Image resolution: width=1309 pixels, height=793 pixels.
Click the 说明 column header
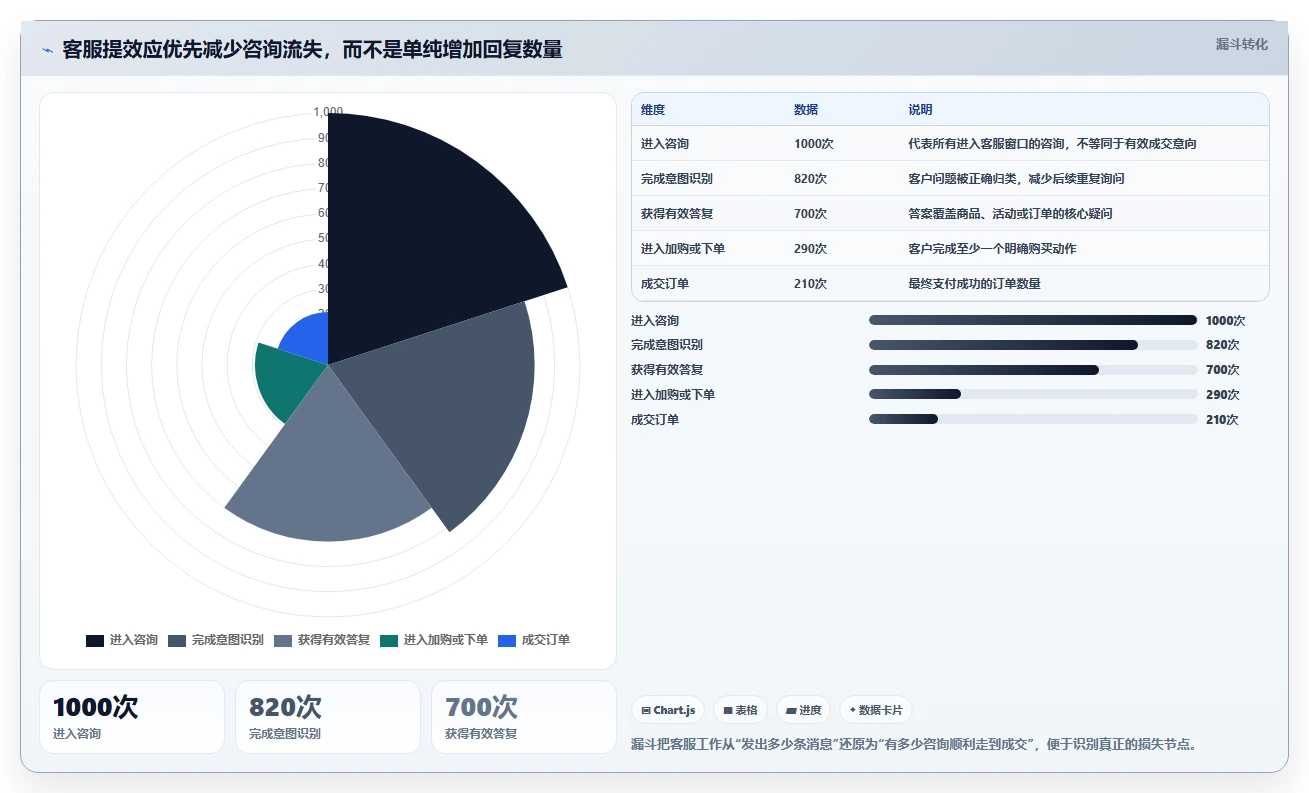(x=920, y=110)
